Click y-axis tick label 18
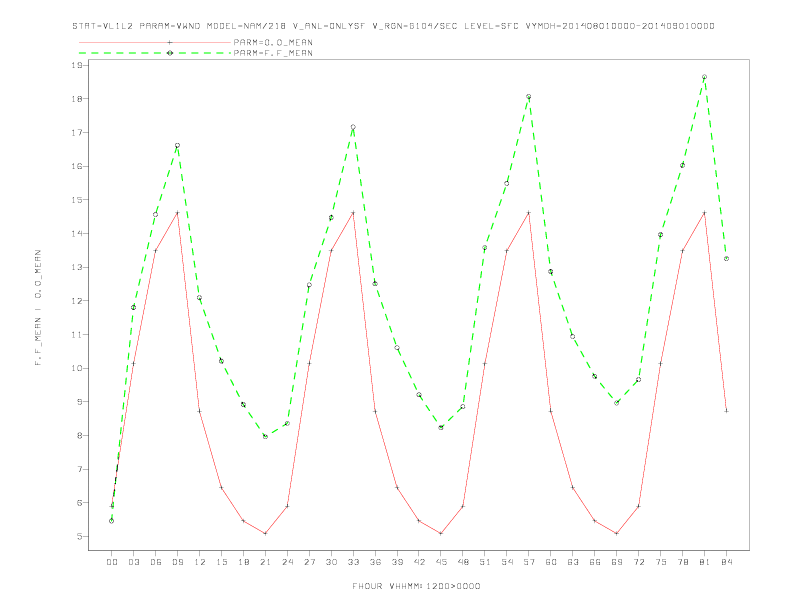Image resolution: width=792 pixels, height=612 pixels. [x=77, y=99]
